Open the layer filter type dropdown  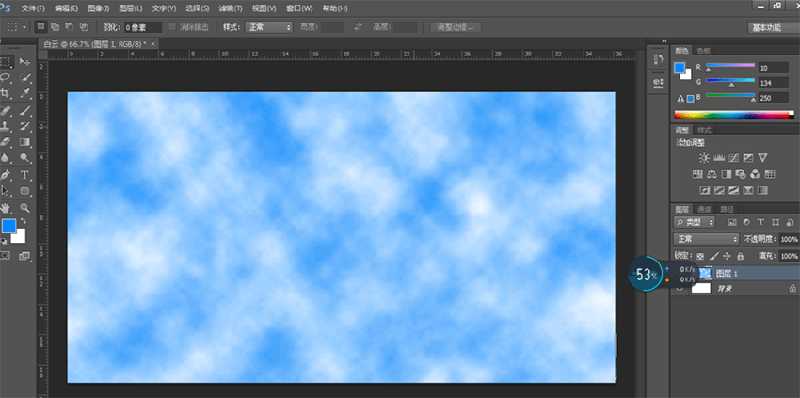tap(694, 222)
